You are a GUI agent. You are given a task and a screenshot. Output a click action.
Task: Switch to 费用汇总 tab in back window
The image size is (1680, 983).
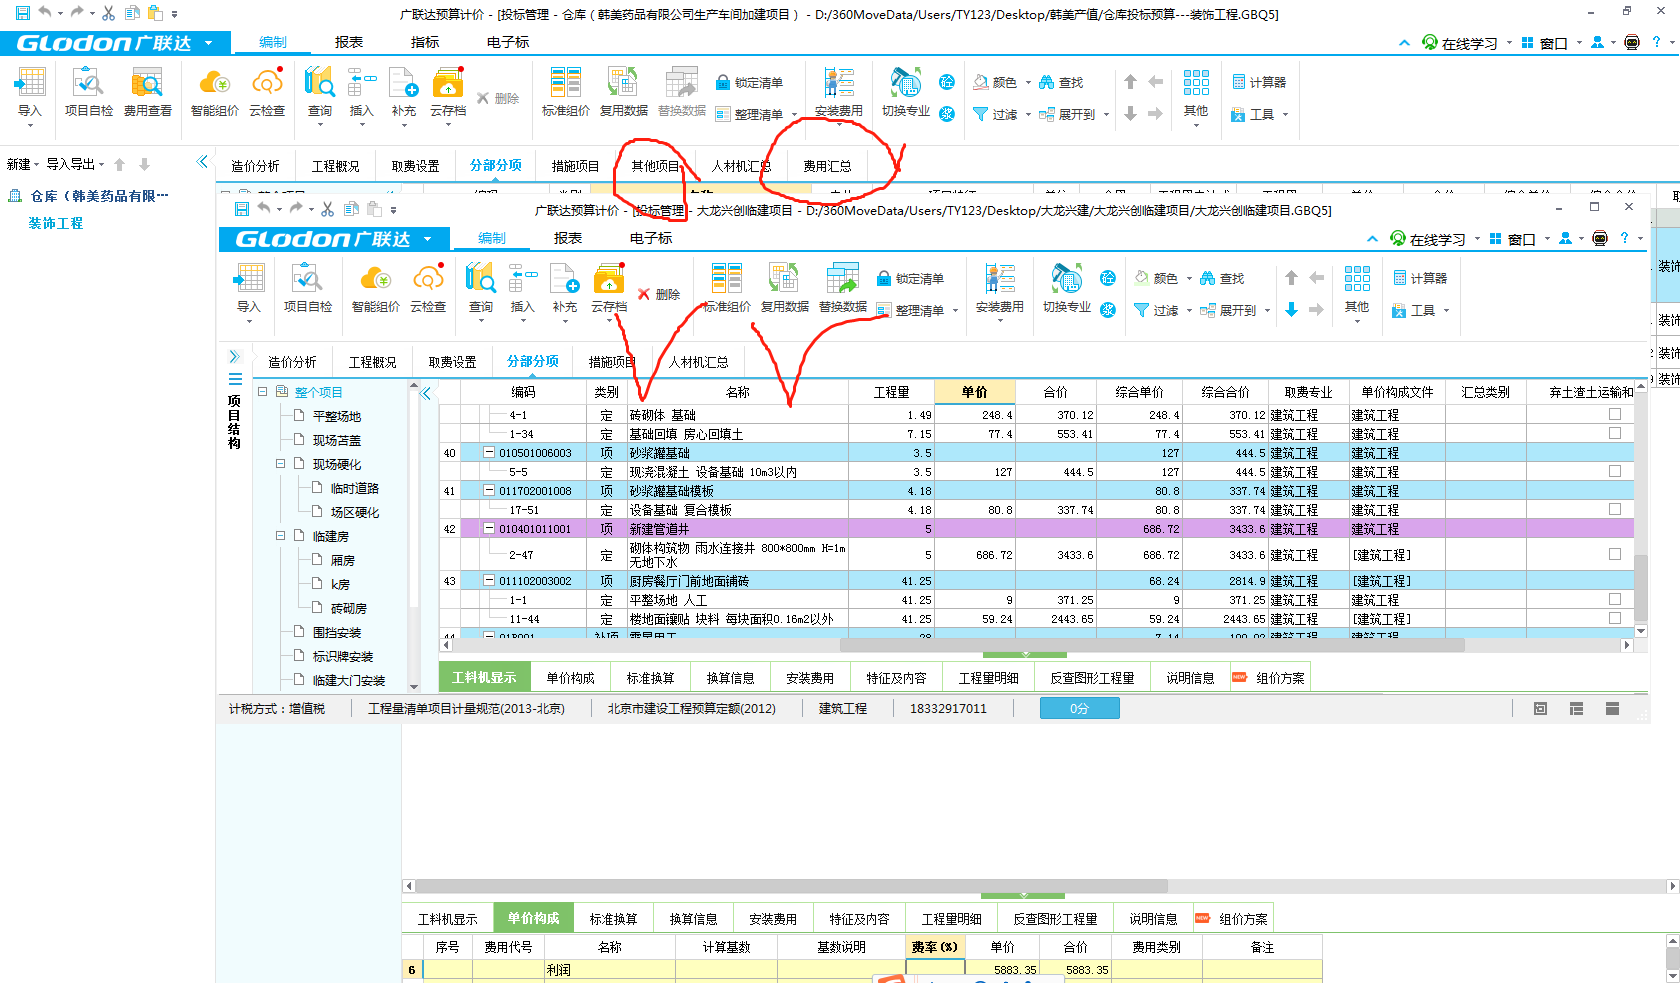tap(827, 166)
